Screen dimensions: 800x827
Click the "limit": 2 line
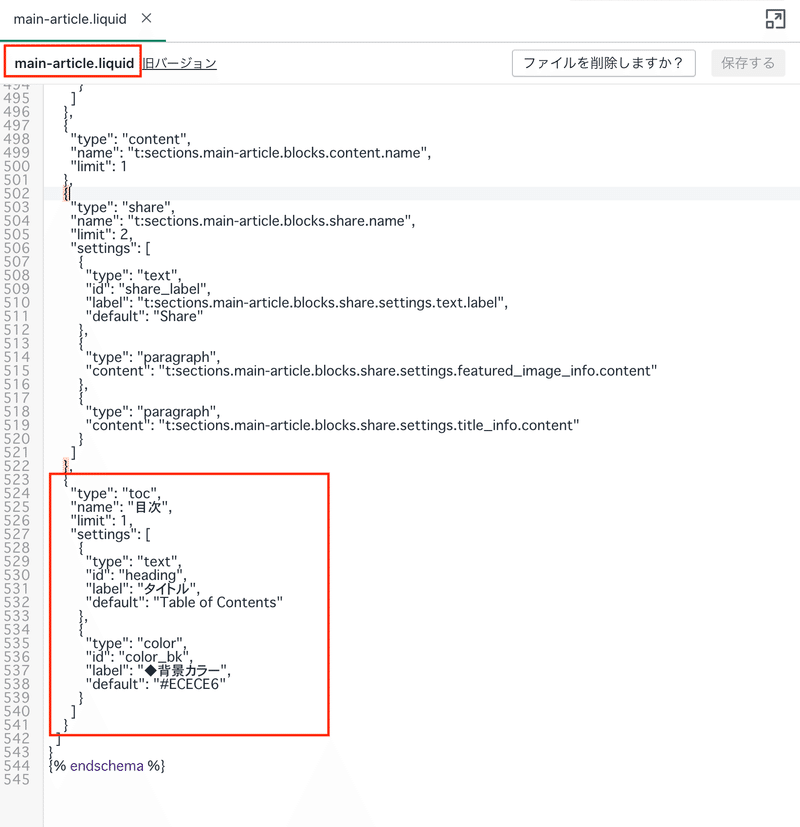[102, 235]
